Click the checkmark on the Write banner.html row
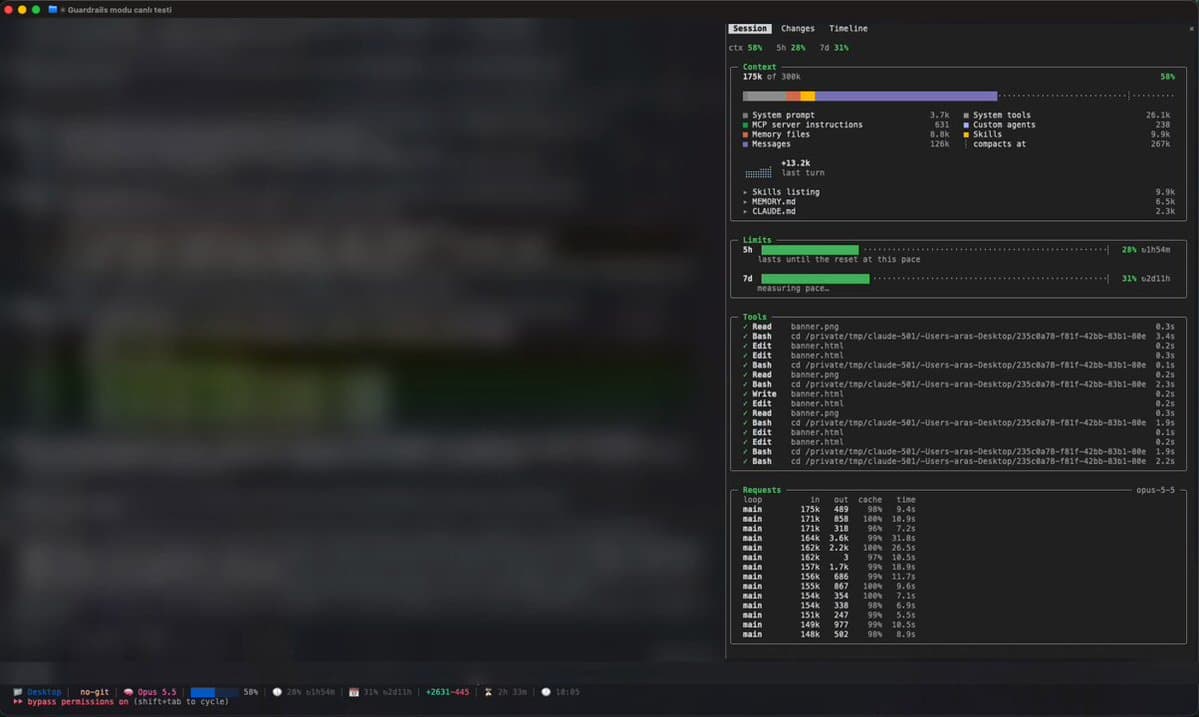 click(746, 394)
